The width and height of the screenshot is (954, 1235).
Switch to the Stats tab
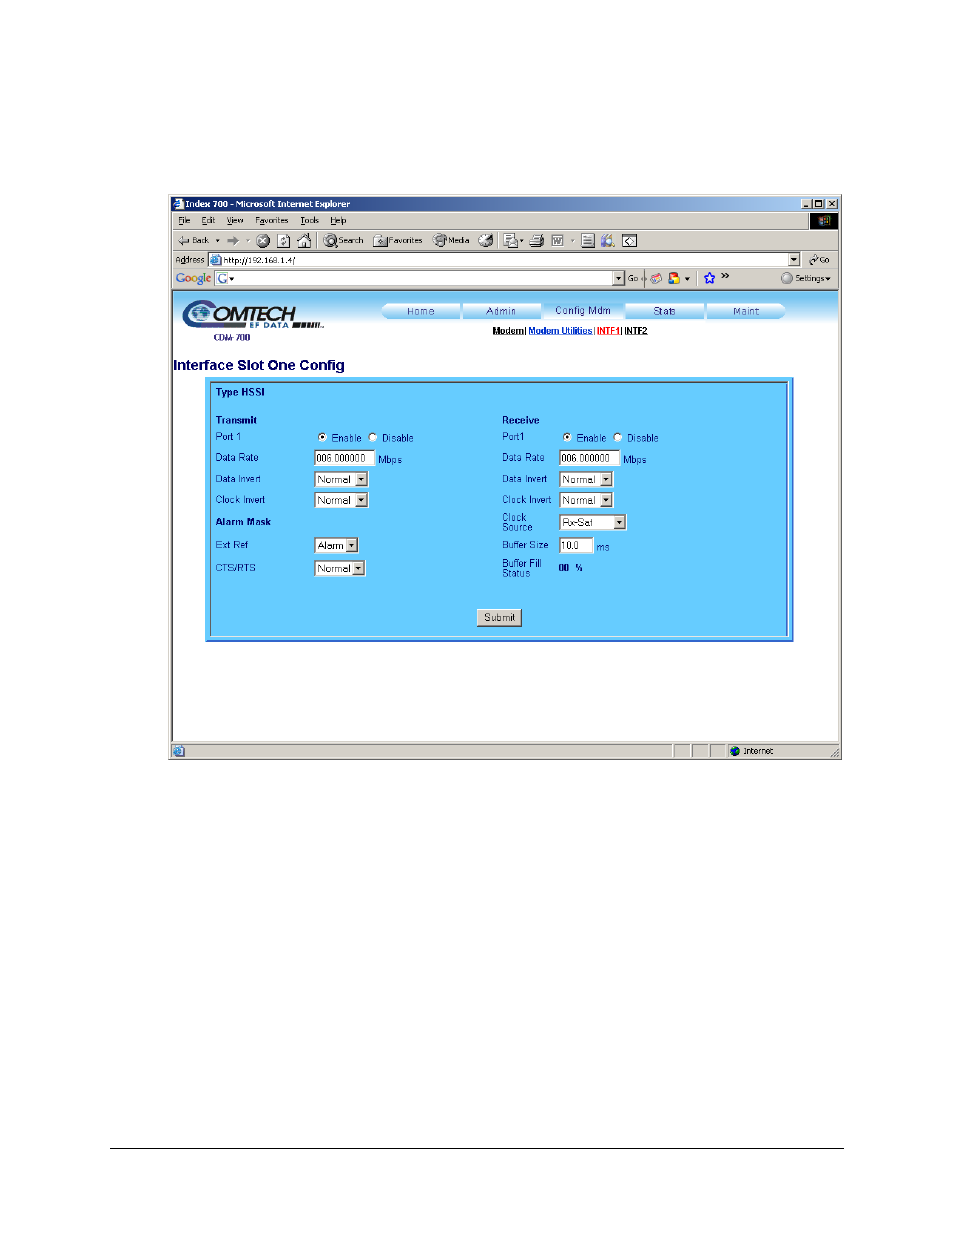[665, 311]
